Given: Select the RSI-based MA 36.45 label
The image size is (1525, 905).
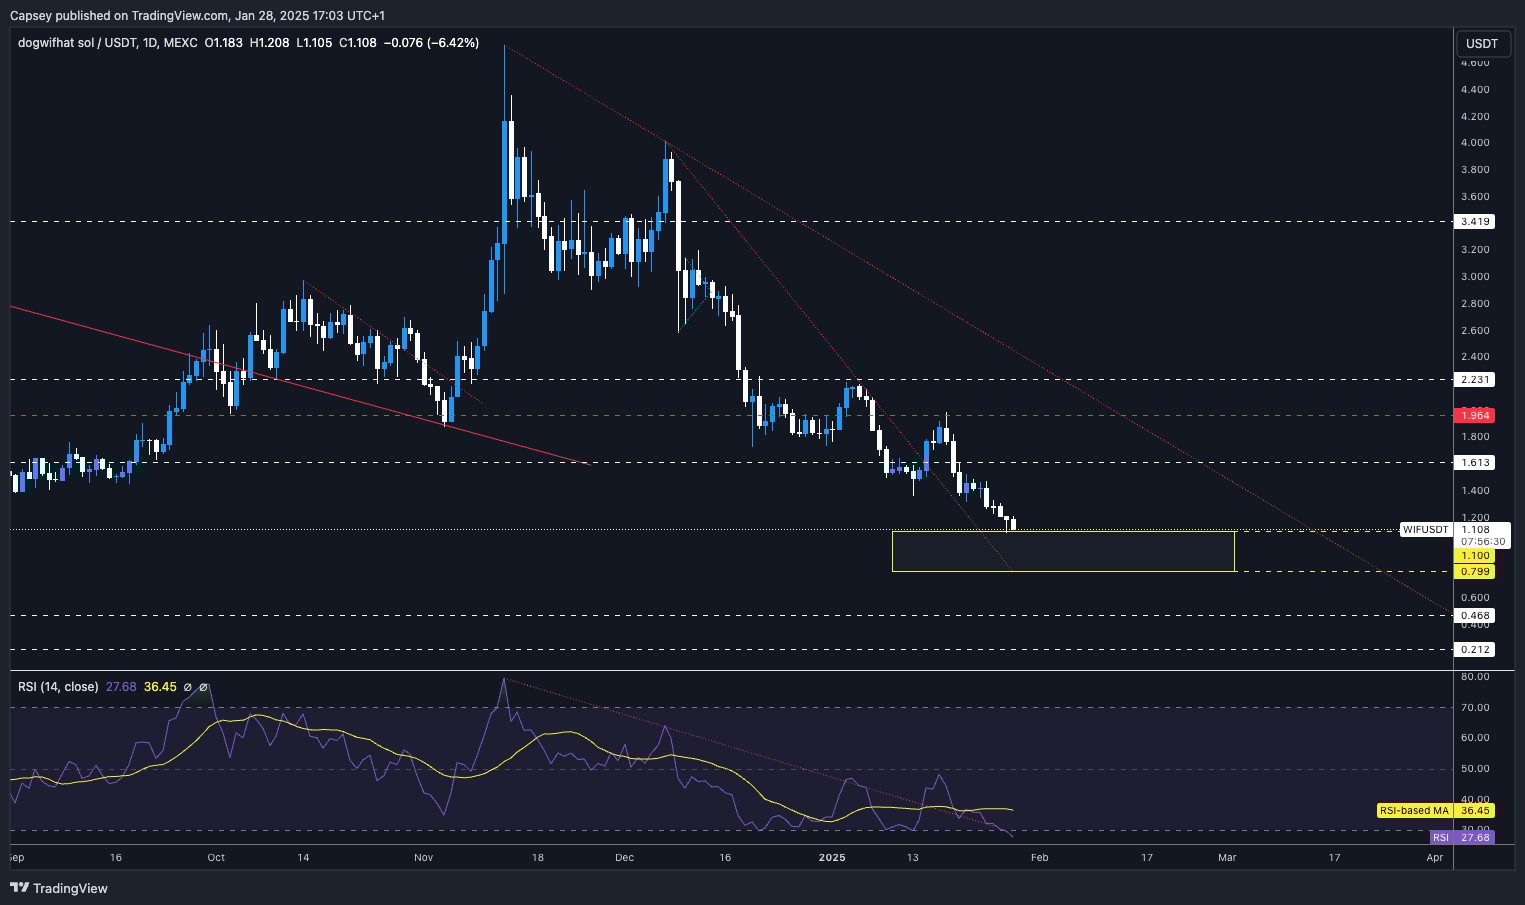Looking at the screenshot, I should coord(1433,811).
